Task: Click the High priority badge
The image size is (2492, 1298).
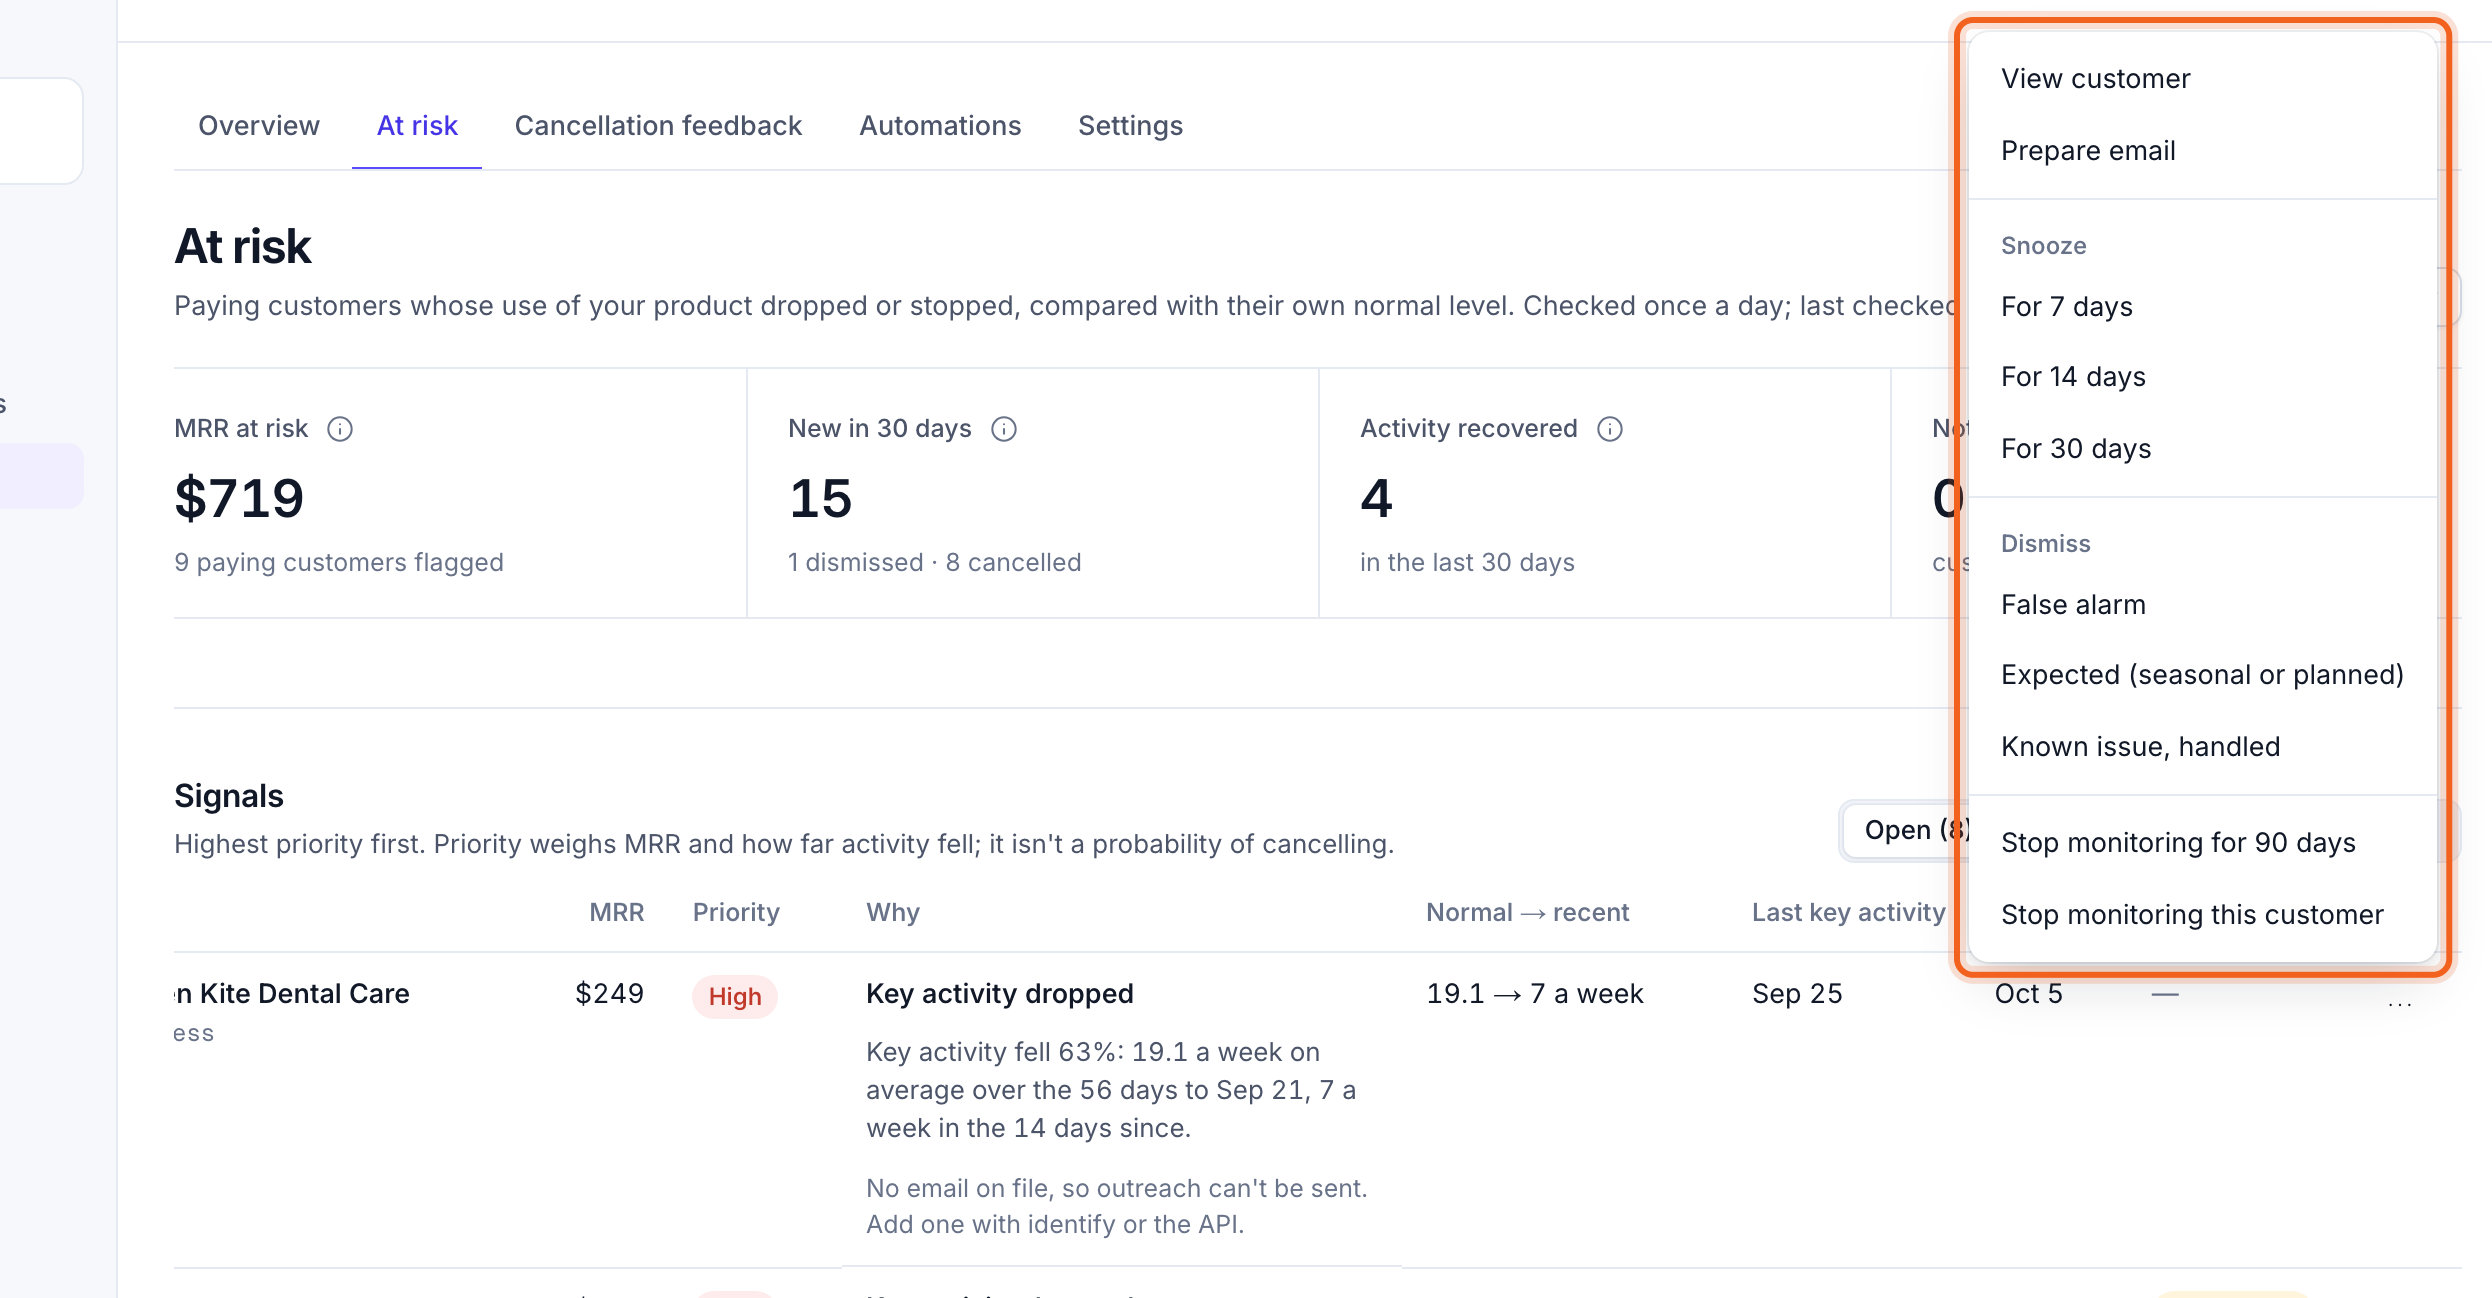Action: (x=735, y=997)
